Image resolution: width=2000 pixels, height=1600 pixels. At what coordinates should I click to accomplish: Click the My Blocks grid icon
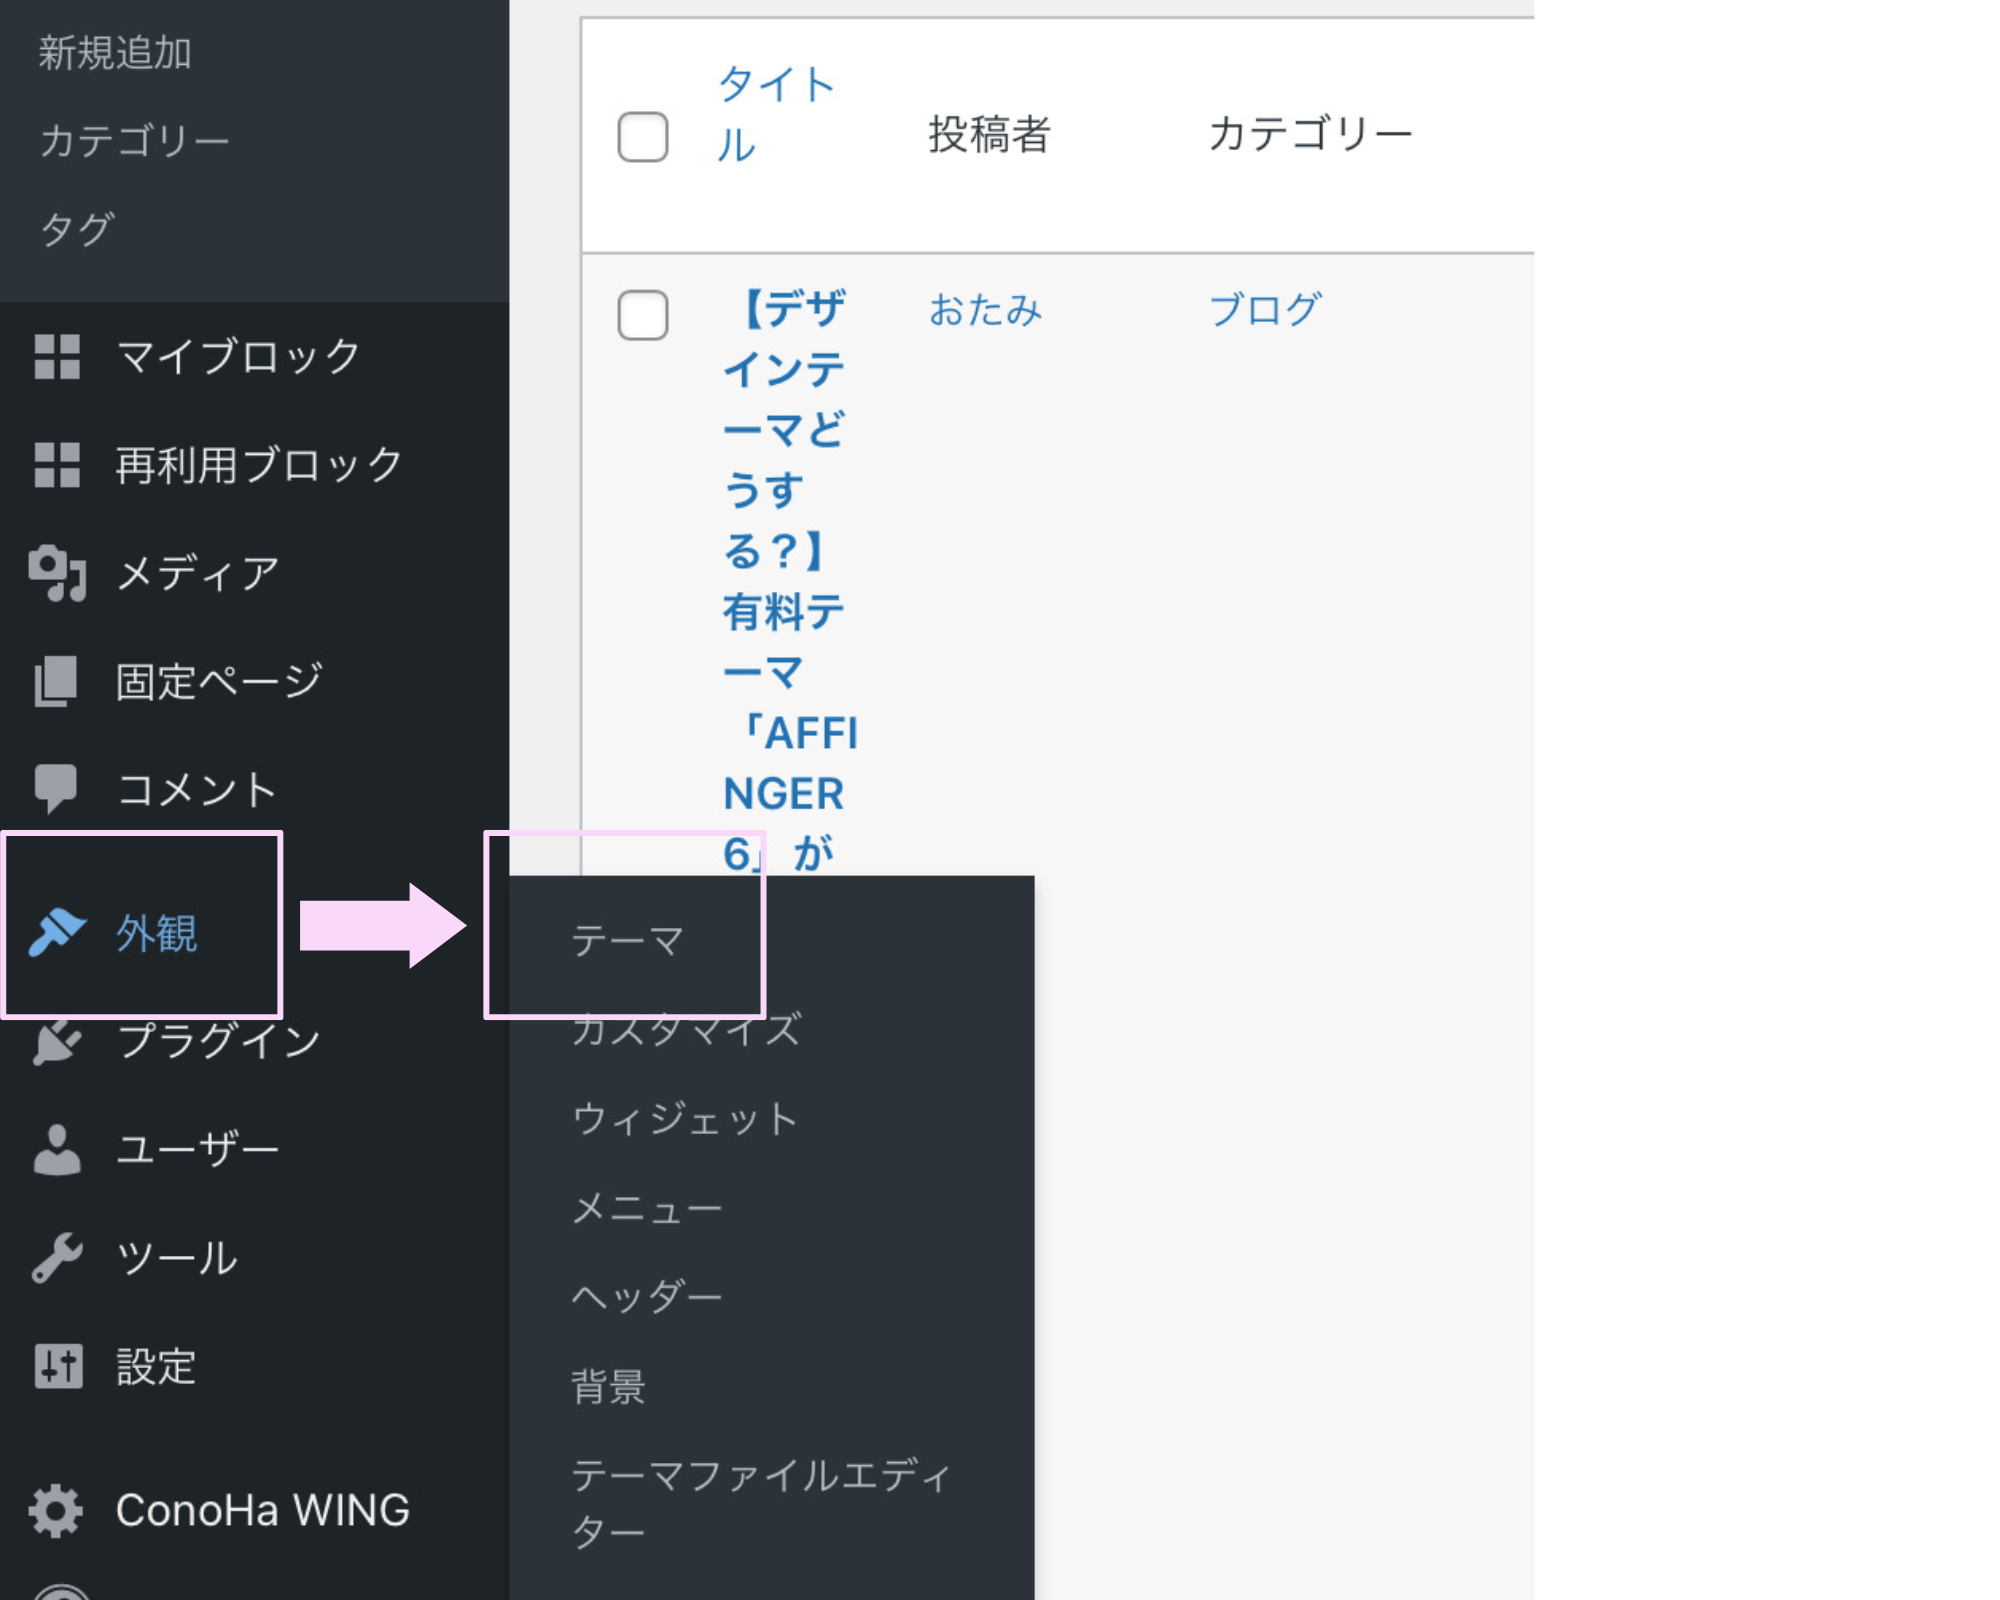coord(57,357)
